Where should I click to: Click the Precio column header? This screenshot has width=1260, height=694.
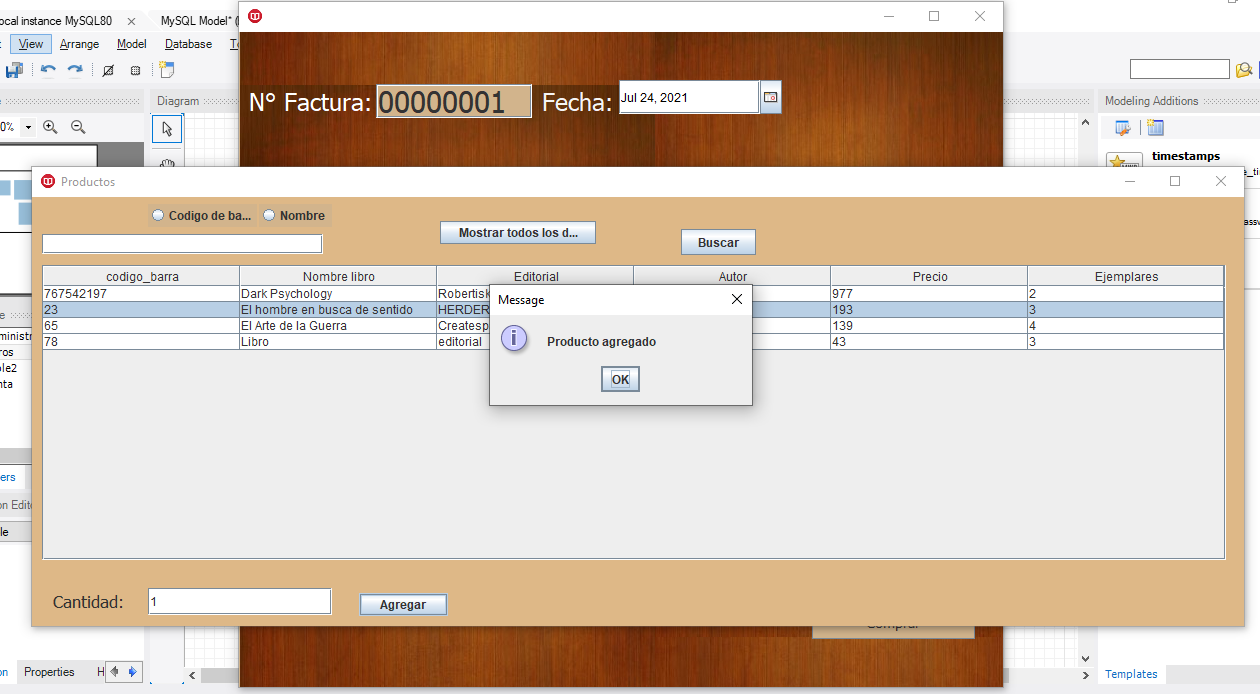coord(929,276)
